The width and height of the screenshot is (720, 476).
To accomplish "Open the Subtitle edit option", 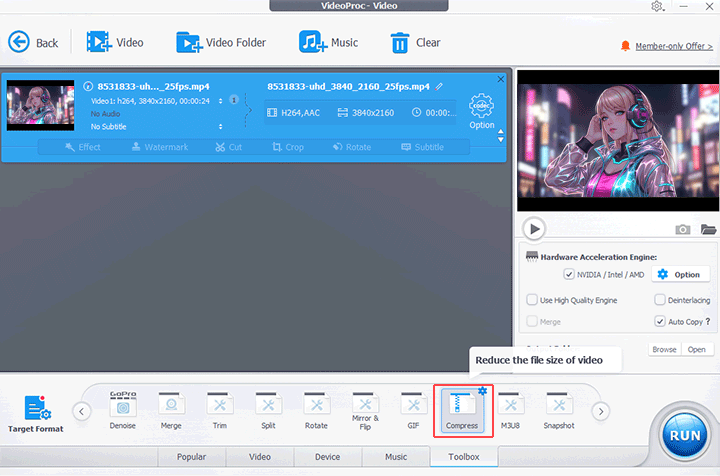I will pyautogui.click(x=422, y=147).
